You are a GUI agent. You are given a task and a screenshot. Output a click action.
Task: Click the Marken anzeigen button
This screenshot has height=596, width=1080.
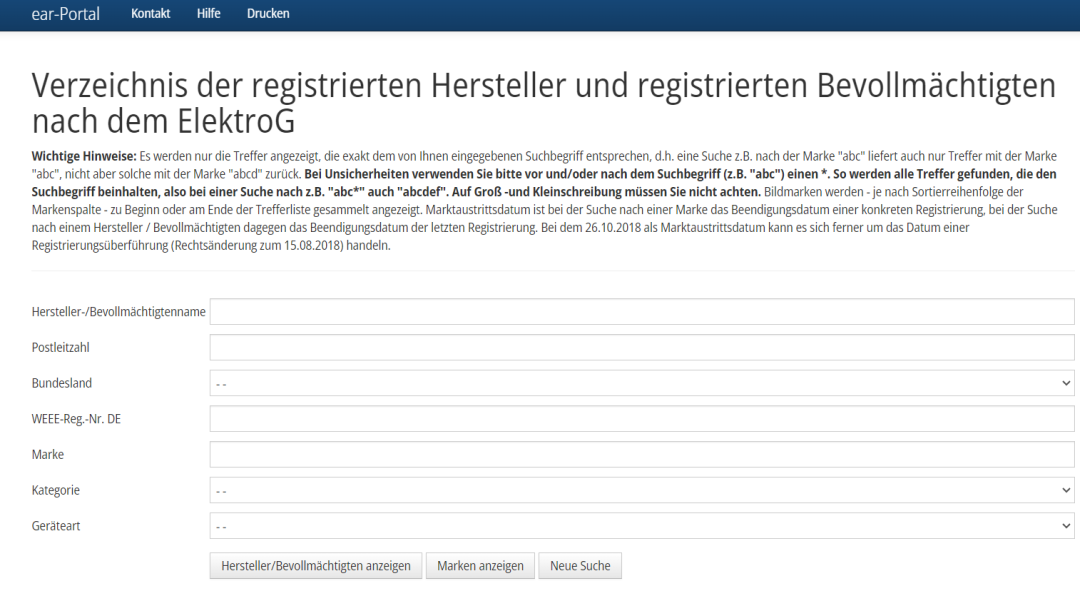(480, 566)
